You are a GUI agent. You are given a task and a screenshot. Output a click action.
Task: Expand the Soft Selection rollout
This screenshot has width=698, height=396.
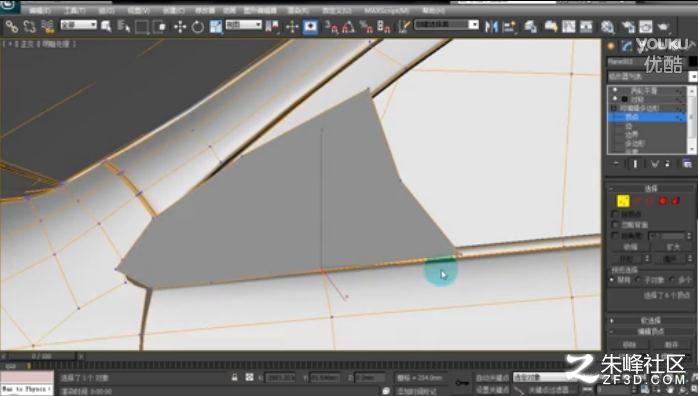coord(650,320)
